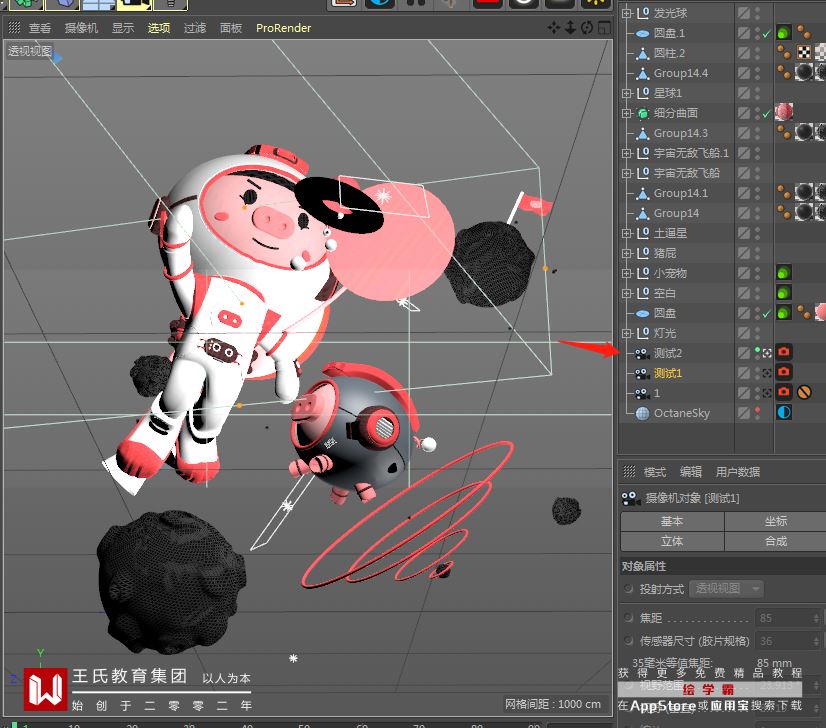Expand the 猪屁 group
This screenshot has width=826, height=728.
626,253
